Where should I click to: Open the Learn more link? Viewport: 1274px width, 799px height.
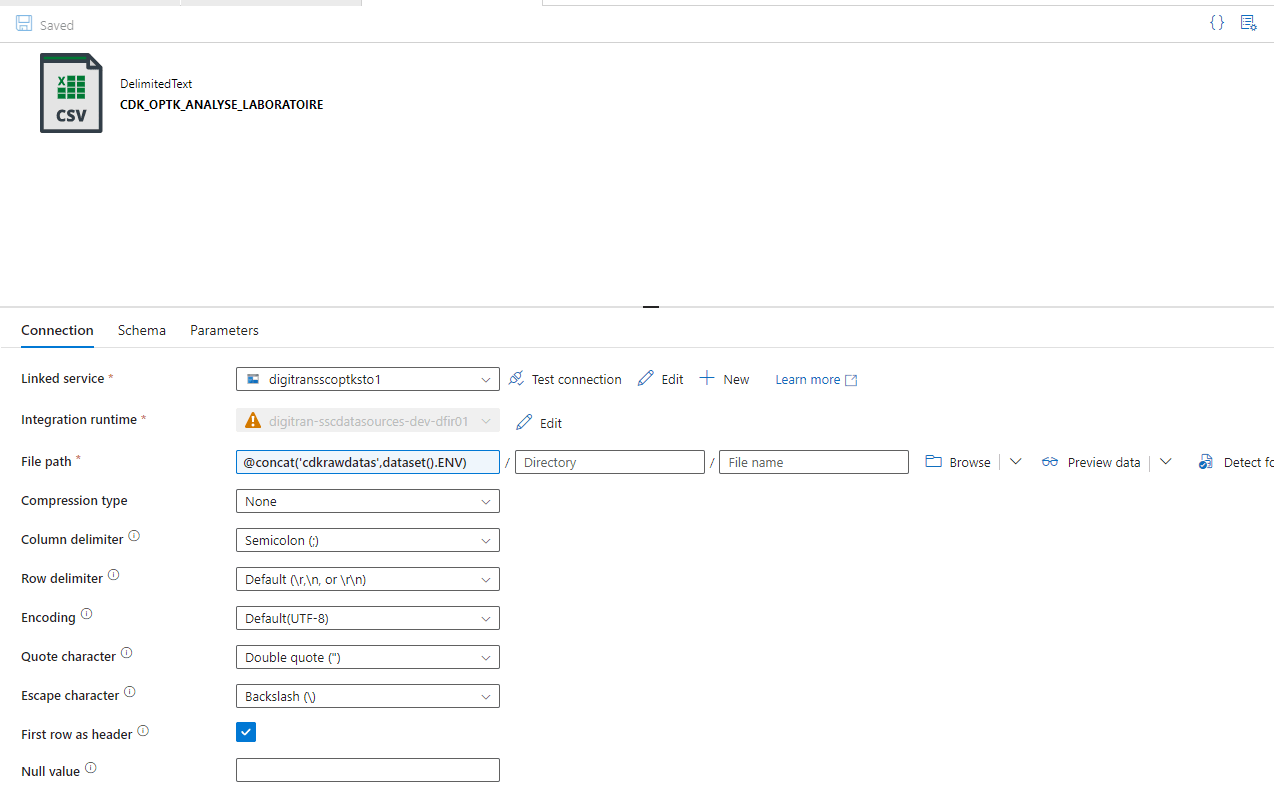816,379
